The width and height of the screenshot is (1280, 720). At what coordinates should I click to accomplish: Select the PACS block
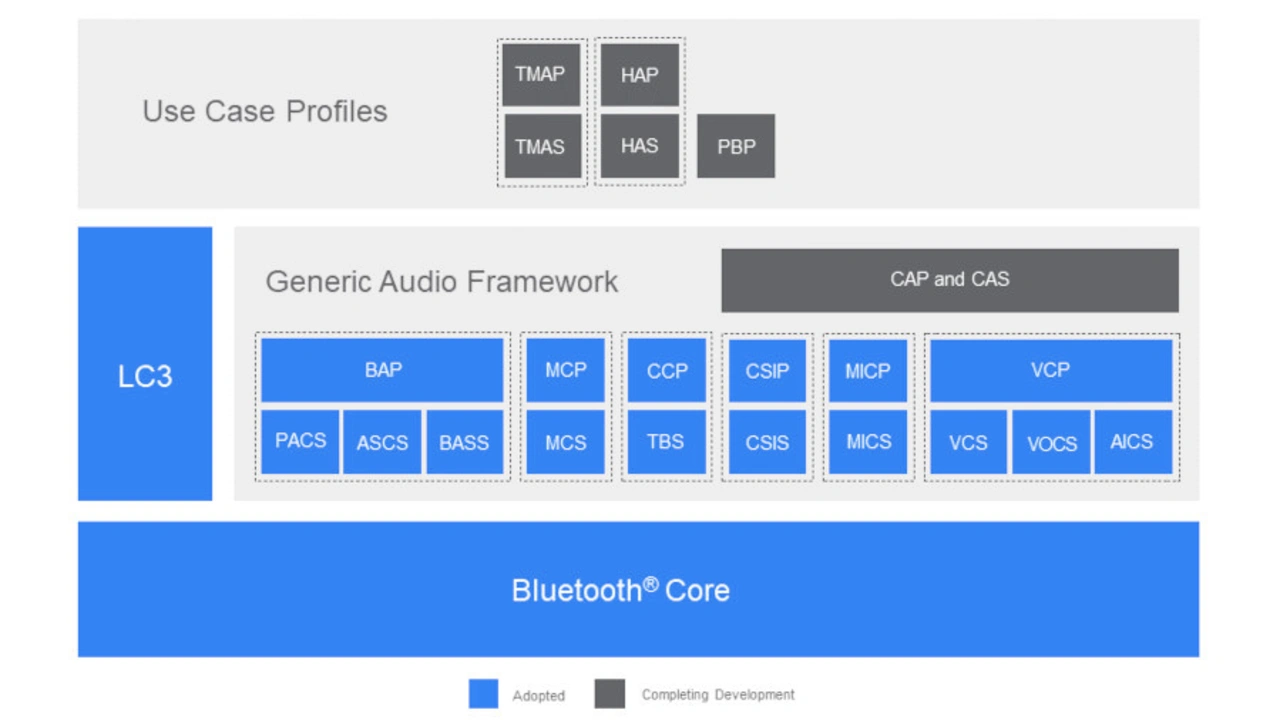300,442
